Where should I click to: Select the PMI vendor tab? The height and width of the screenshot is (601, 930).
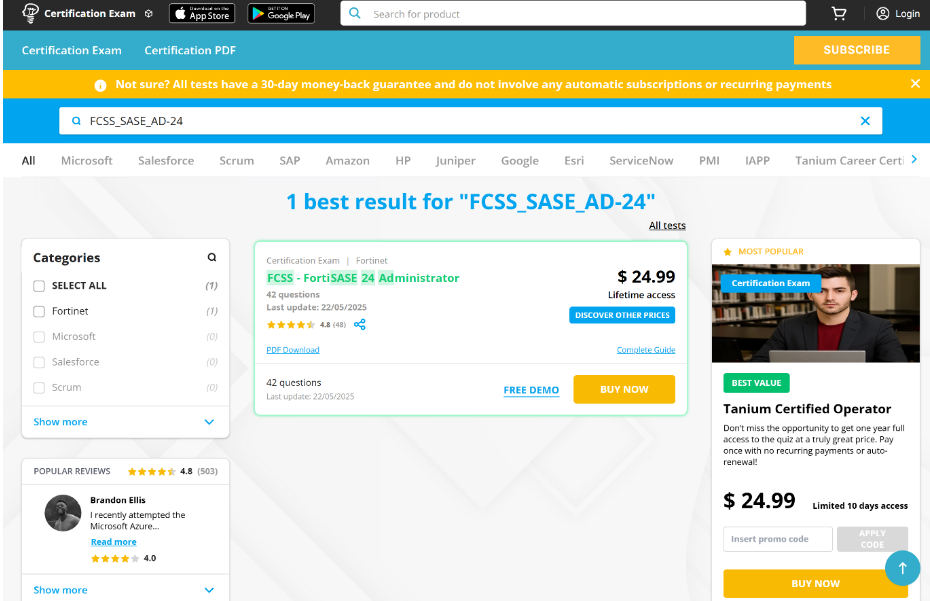(x=709, y=161)
